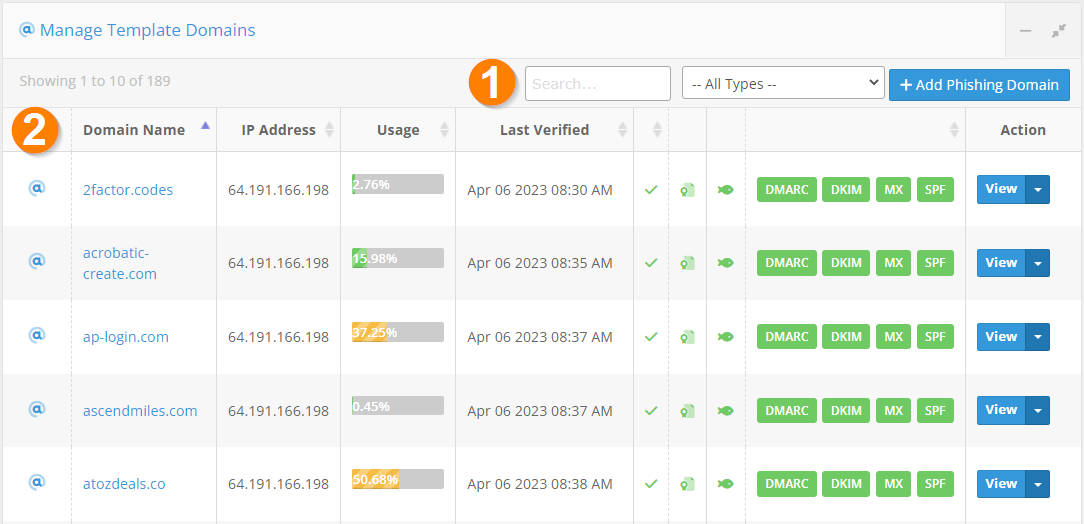Click the green fish icon for ascendmiles.com

(x=726, y=410)
